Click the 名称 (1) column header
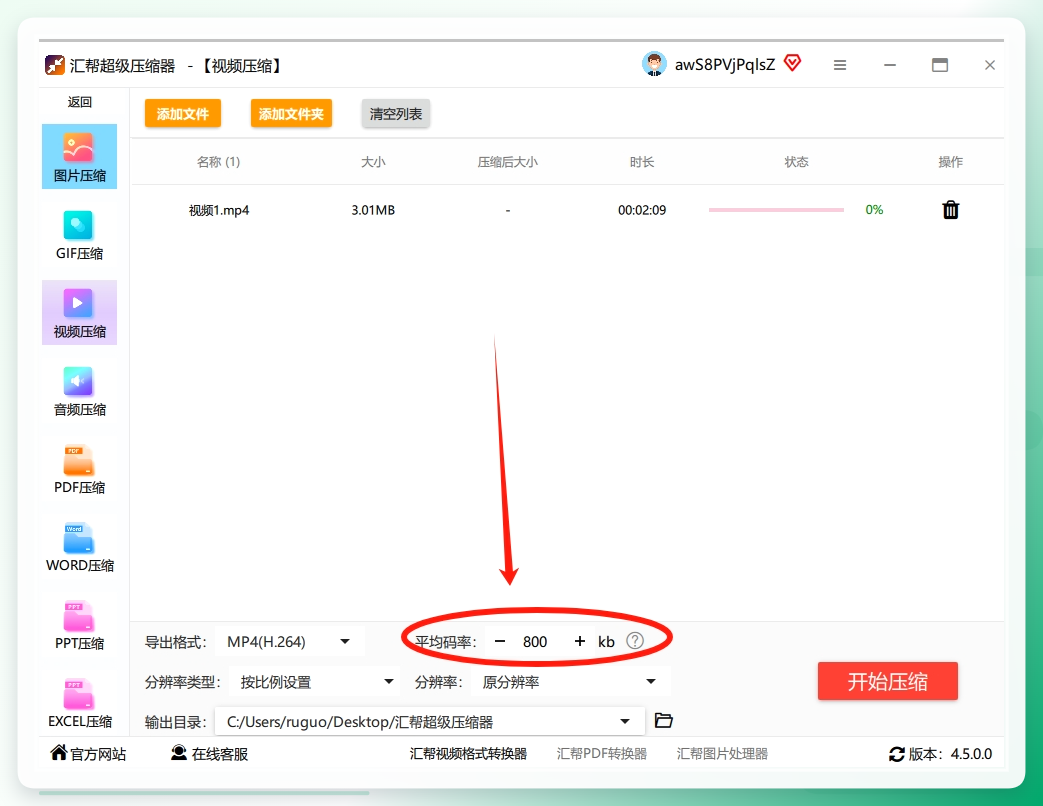This screenshot has width=1043, height=806. (x=218, y=162)
